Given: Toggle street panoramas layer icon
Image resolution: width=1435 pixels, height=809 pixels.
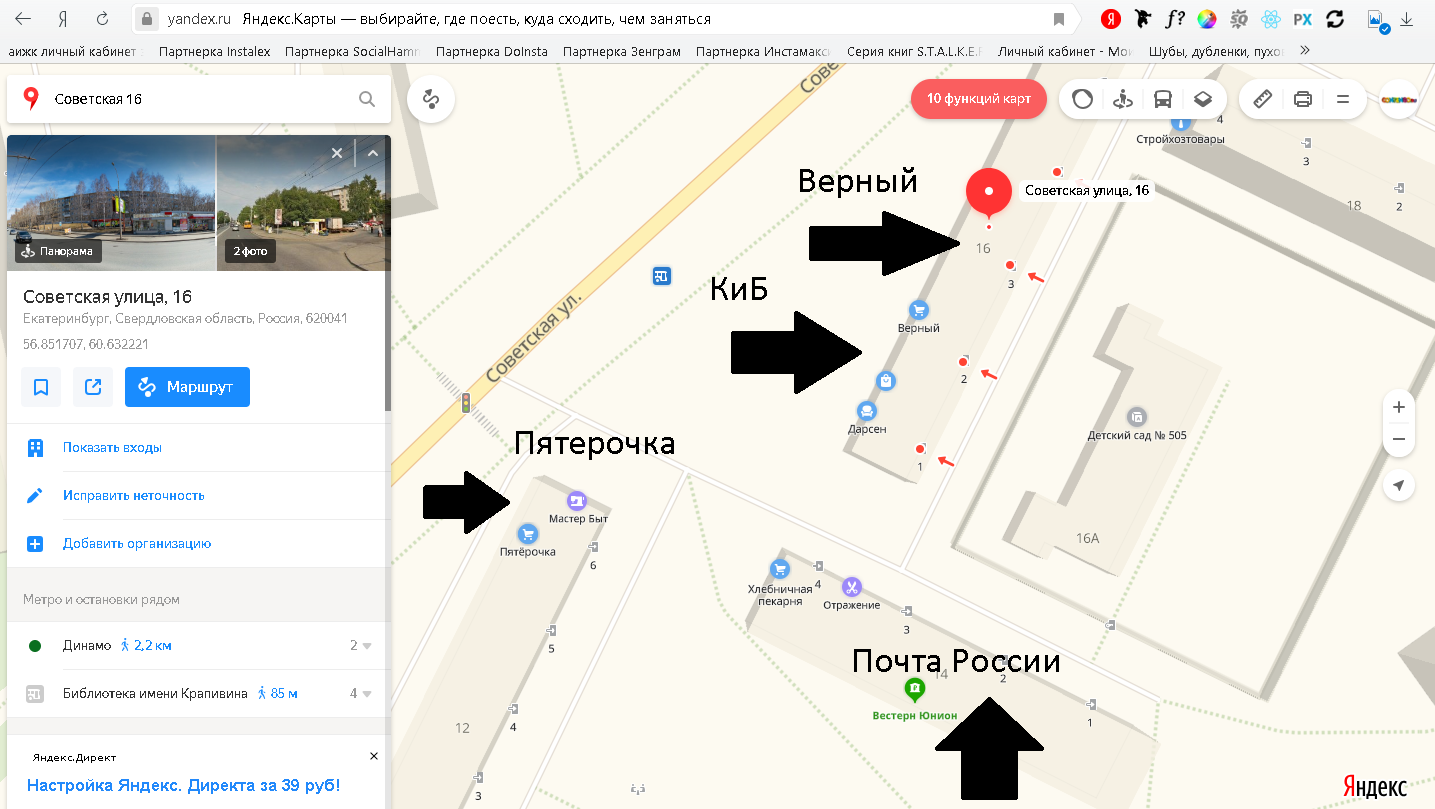Looking at the screenshot, I should pos(1122,99).
